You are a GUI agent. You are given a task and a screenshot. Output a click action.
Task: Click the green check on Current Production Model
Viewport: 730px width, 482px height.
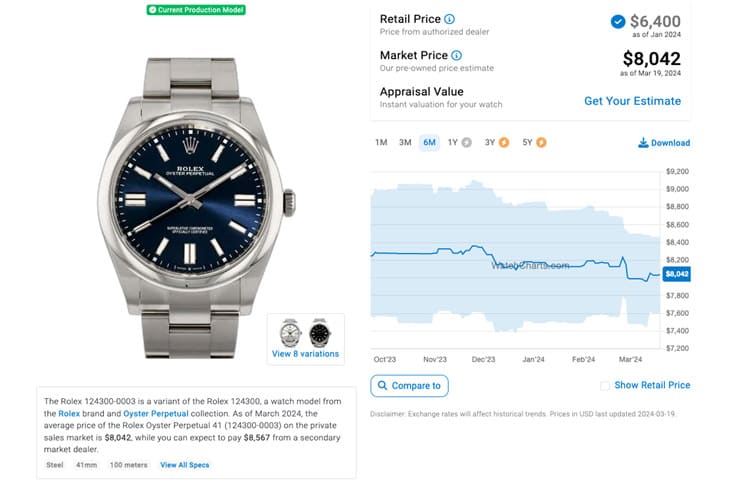tap(152, 10)
